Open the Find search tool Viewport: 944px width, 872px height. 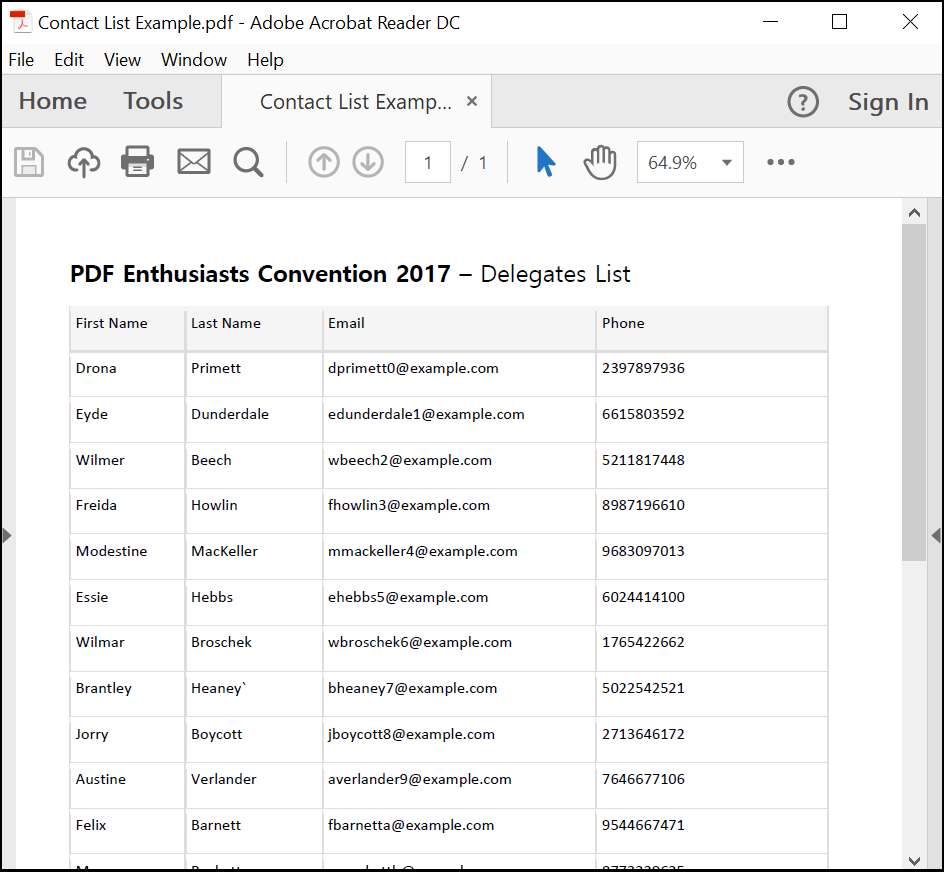[x=247, y=161]
